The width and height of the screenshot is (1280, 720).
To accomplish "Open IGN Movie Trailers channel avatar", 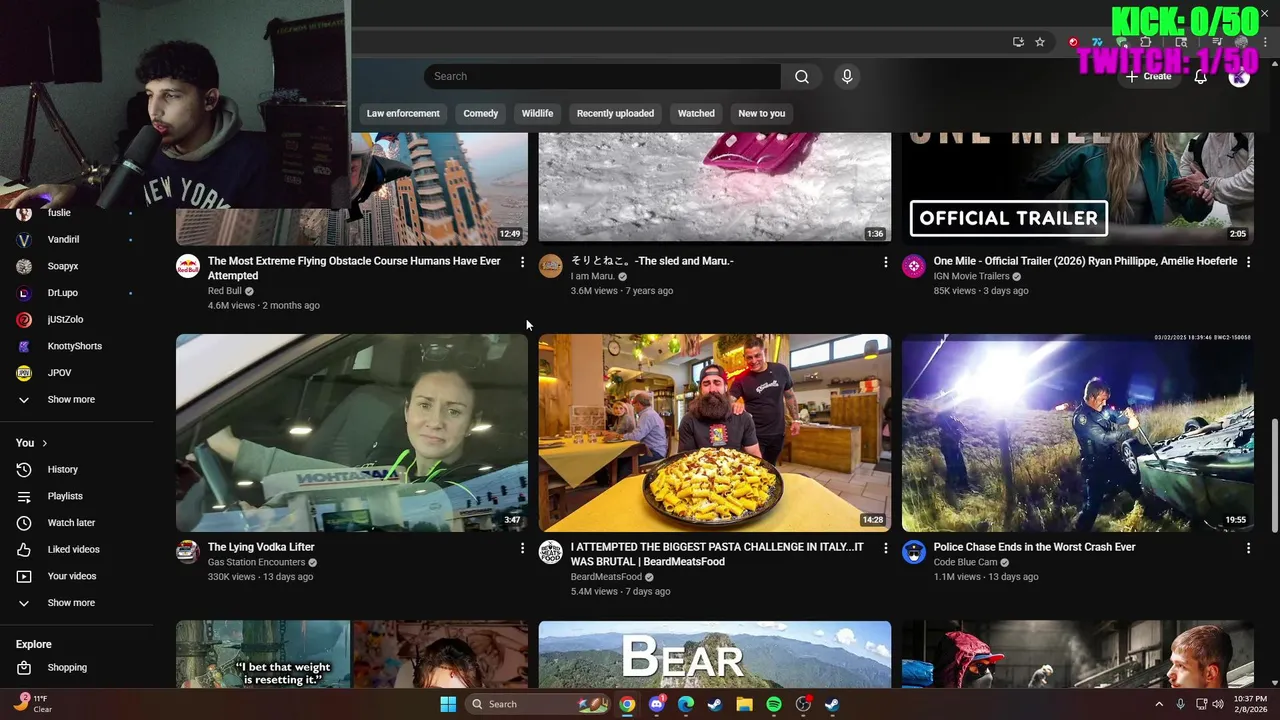I will click(x=914, y=266).
